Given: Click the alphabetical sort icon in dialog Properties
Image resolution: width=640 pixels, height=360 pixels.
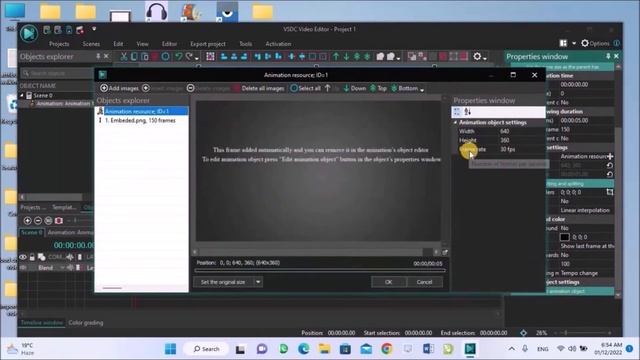Looking at the screenshot, I should coord(468,111).
